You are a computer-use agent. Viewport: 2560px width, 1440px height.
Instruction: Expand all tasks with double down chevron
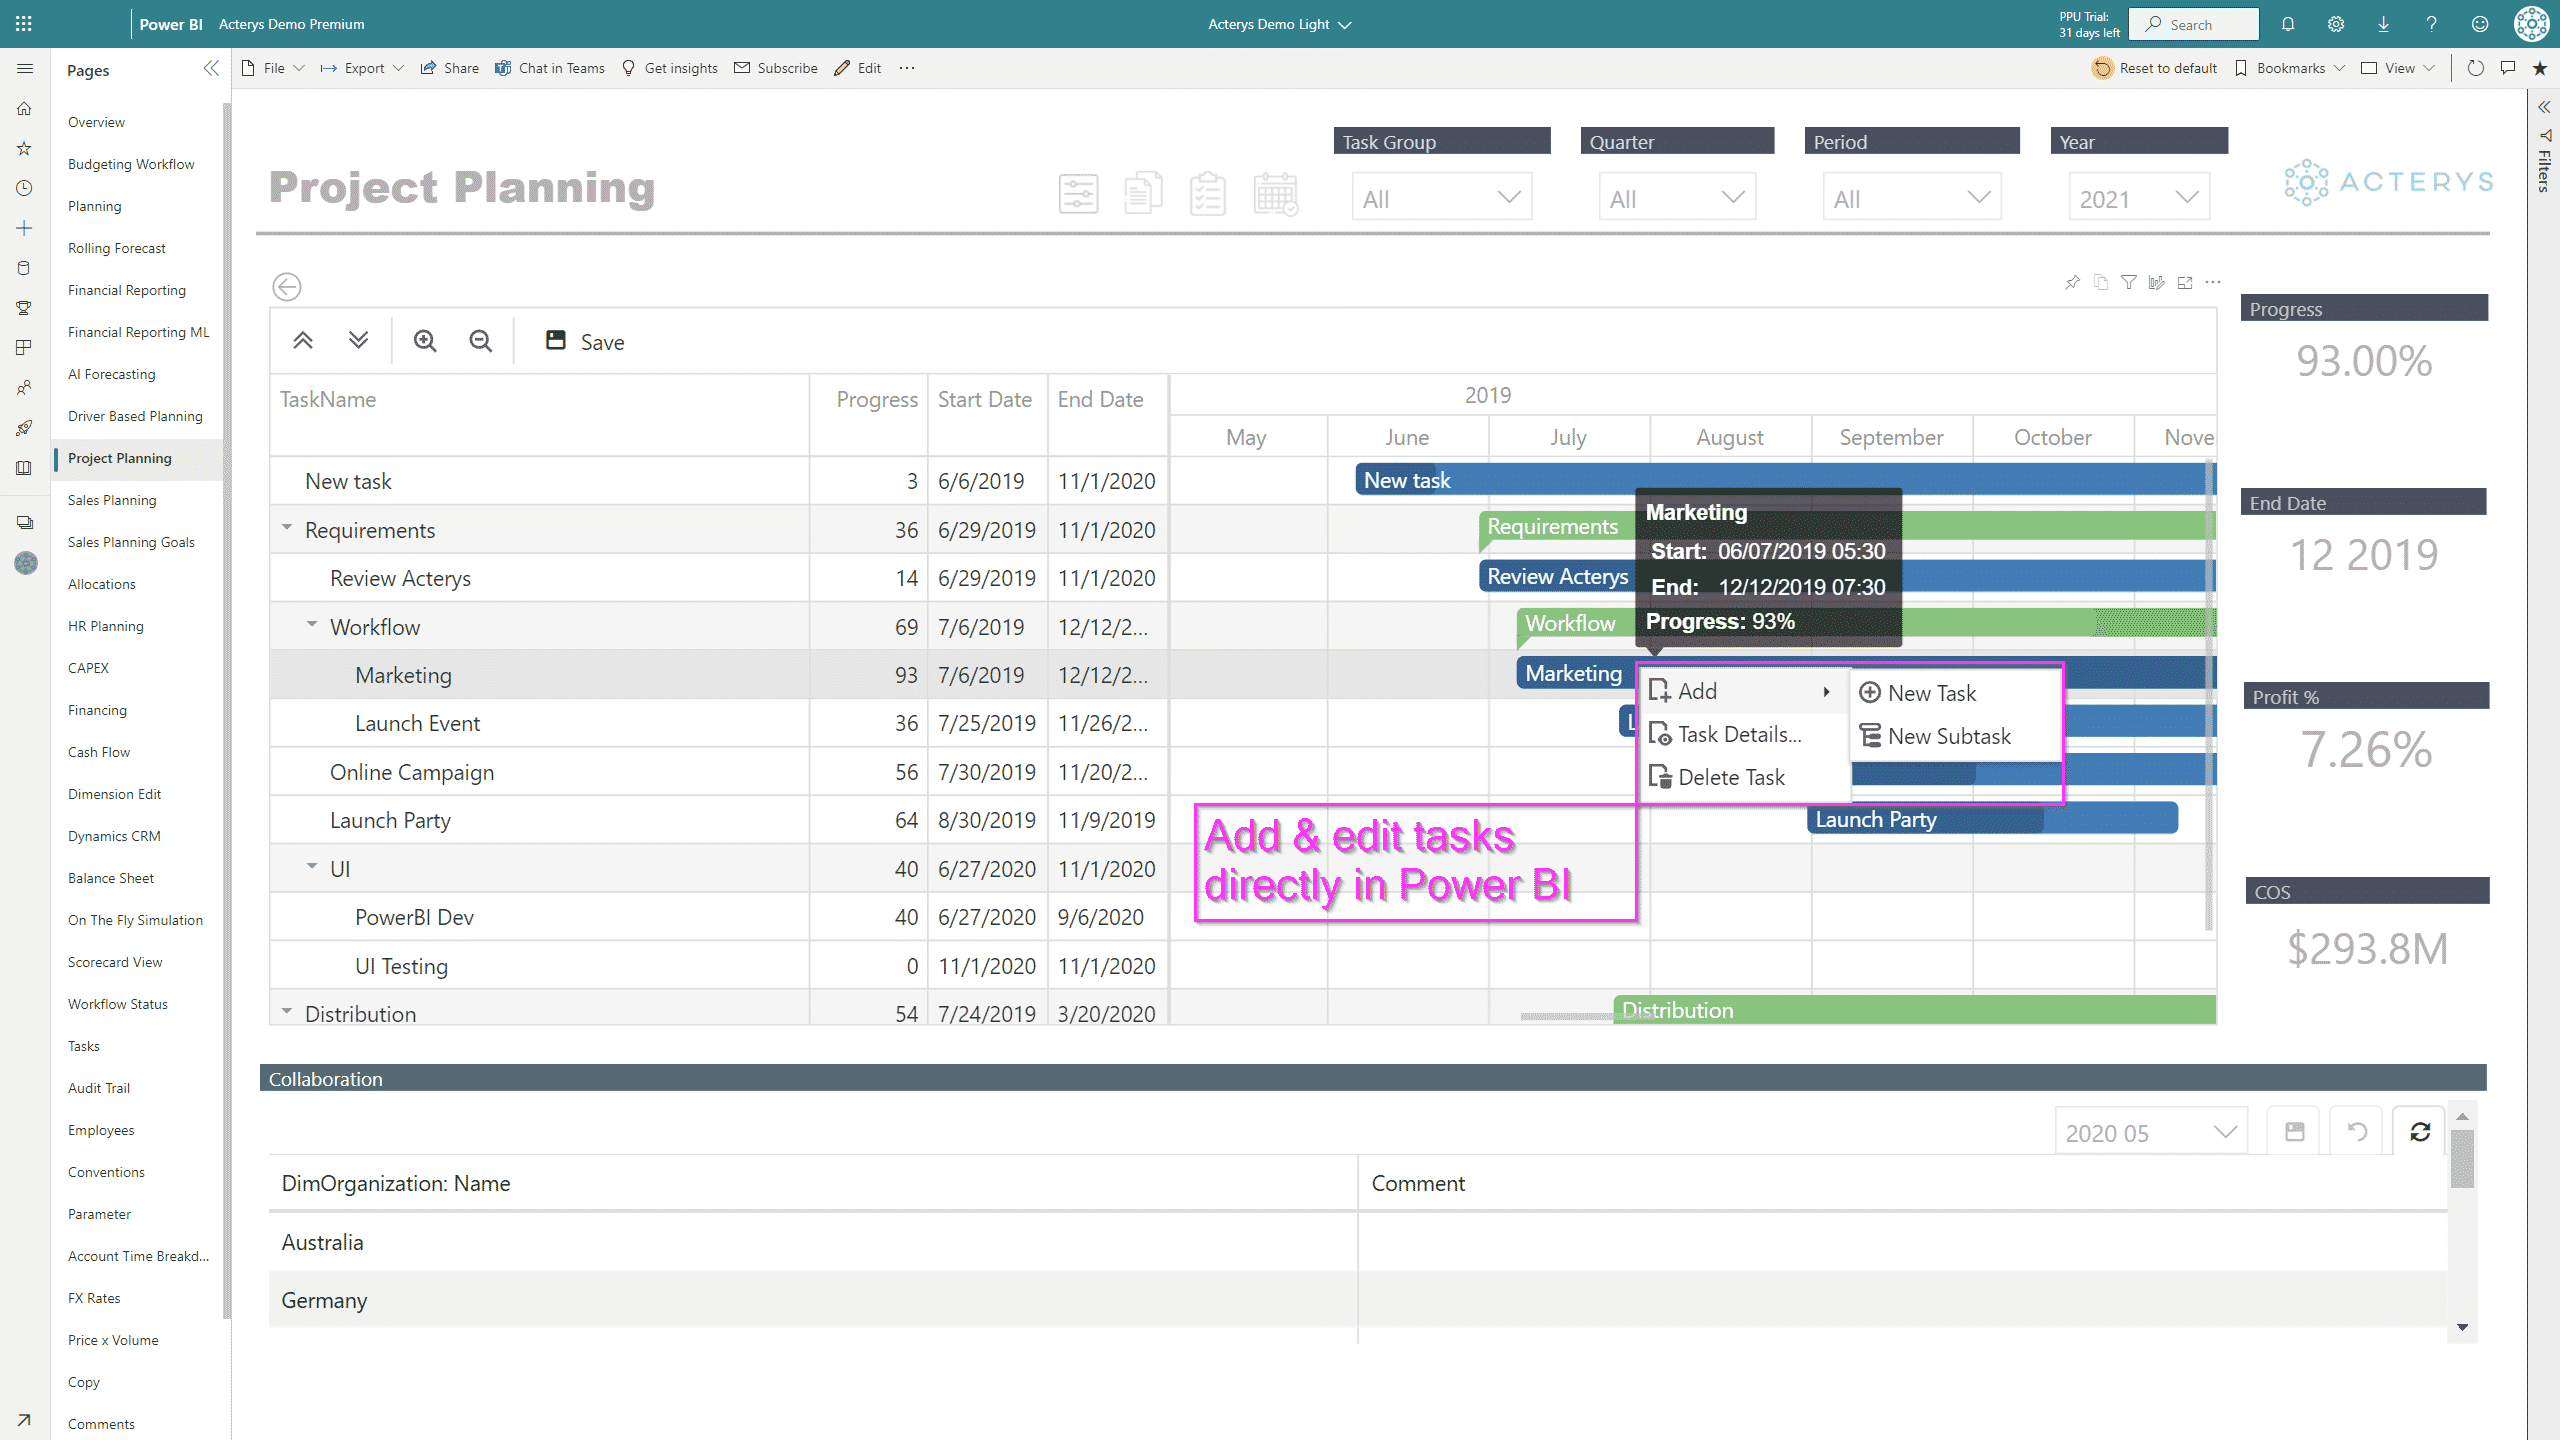pyautogui.click(x=358, y=341)
